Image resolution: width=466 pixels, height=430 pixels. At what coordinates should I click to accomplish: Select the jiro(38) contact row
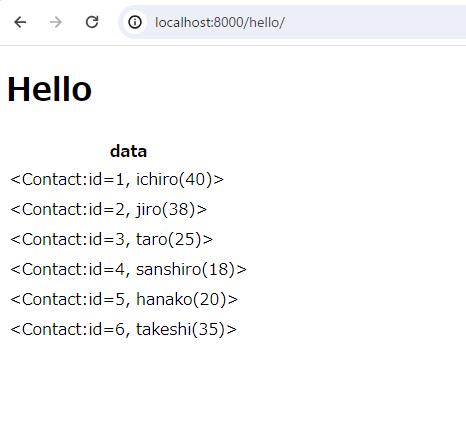click(x=109, y=209)
